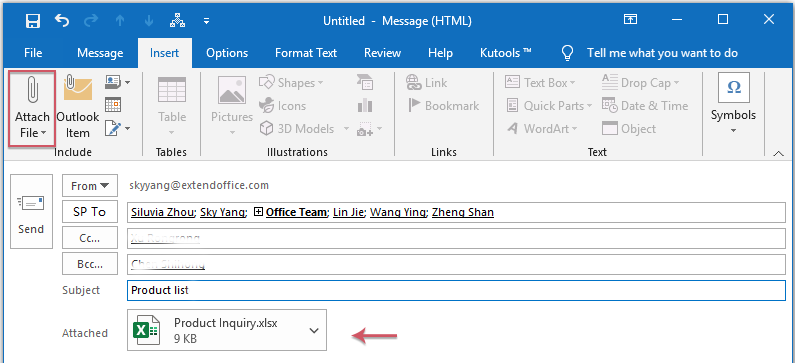Click the skyyang@extendoffice.com sender address
Image resolution: width=795 pixels, height=363 pixels.
click(x=199, y=186)
